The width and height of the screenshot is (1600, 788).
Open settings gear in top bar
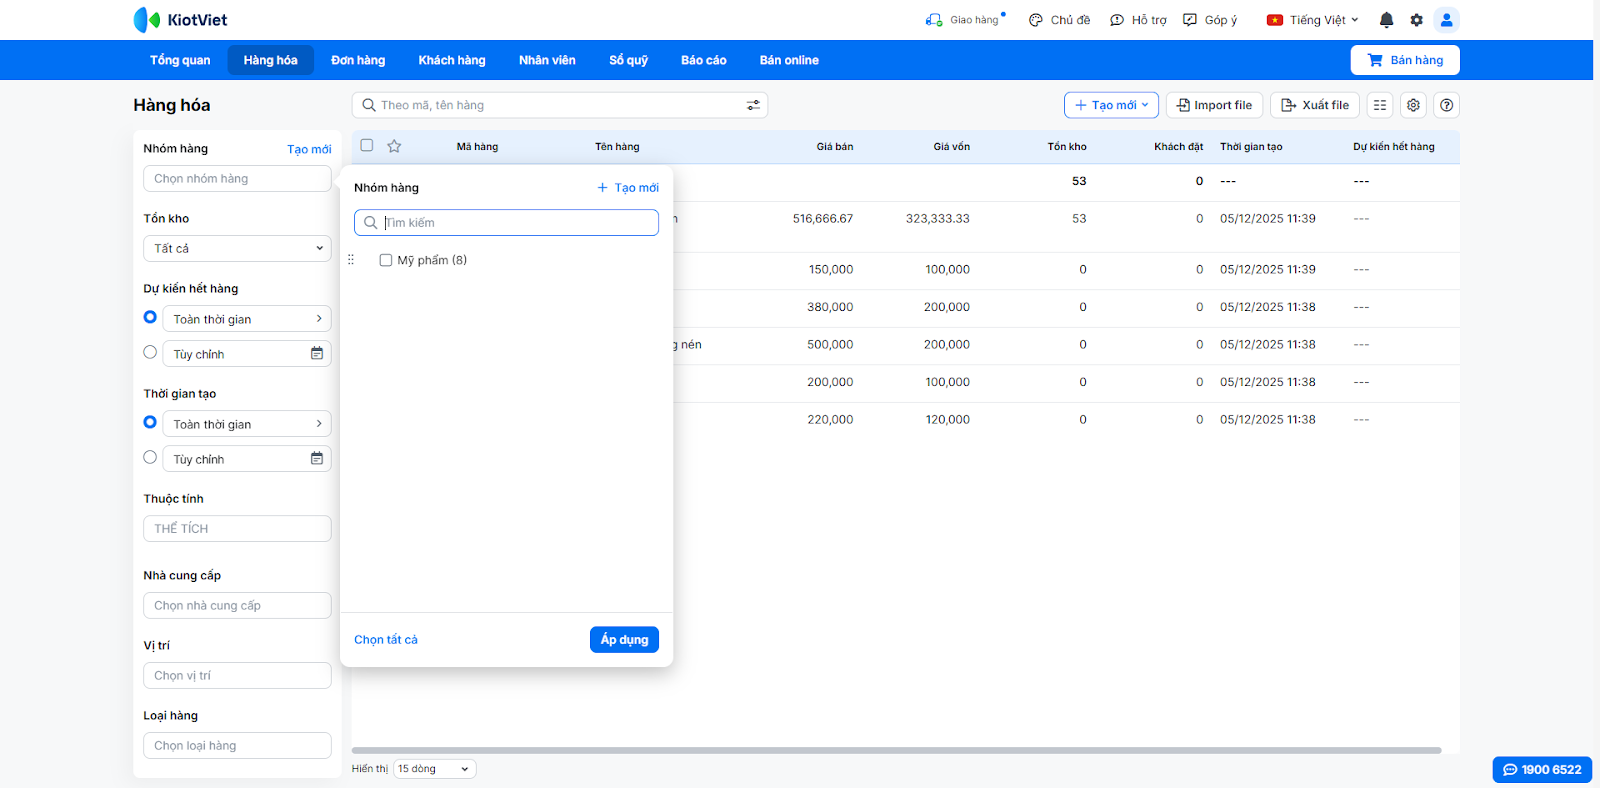(1416, 20)
